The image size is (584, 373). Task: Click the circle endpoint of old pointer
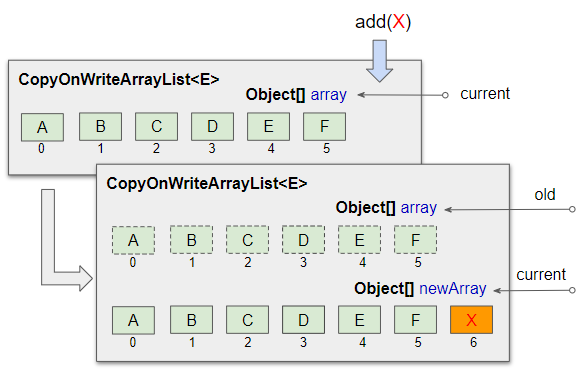pyautogui.click(x=572, y=209)
